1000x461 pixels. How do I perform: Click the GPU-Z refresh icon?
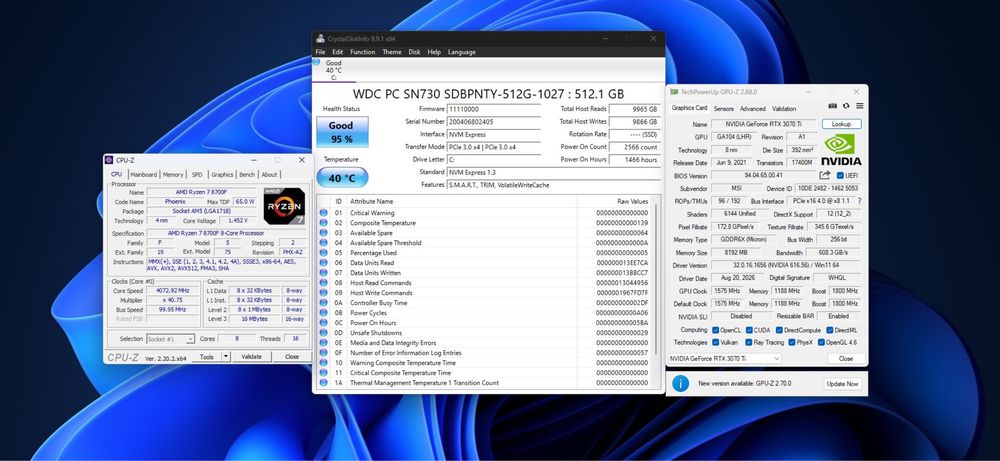tap(846, 106)
